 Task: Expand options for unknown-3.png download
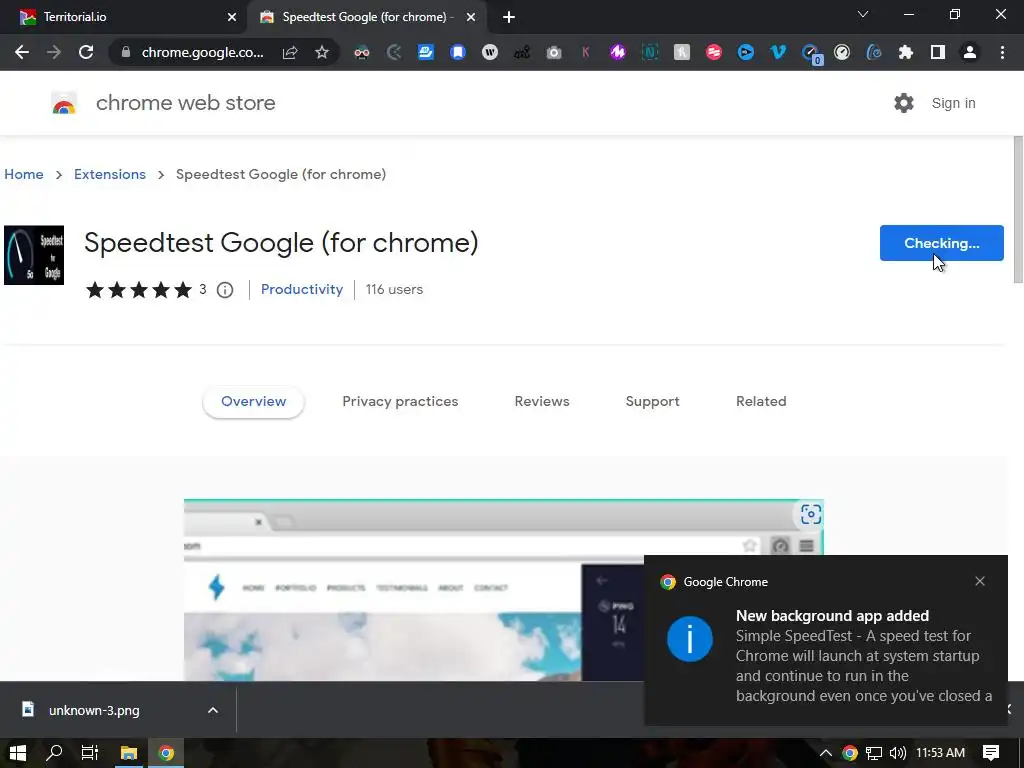[x=212, y=711]
